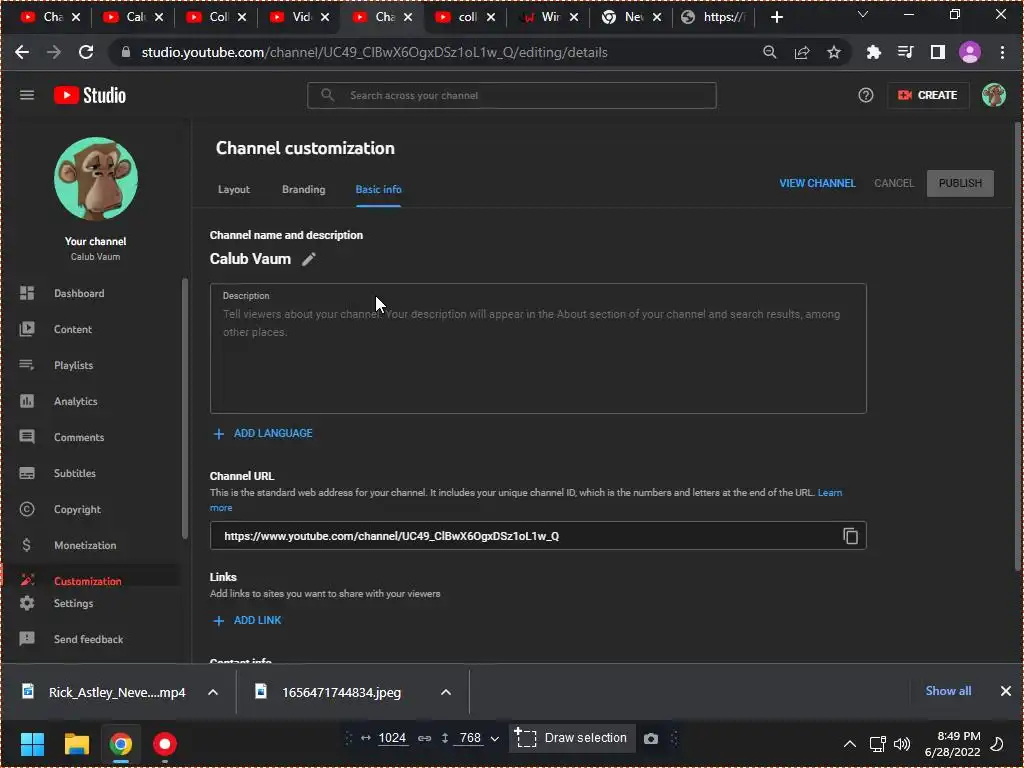Image resolution: width=1024 pixels, height=768 pixels.
Task: Open the tab search chevron
Action: click(x=863, y=14)
